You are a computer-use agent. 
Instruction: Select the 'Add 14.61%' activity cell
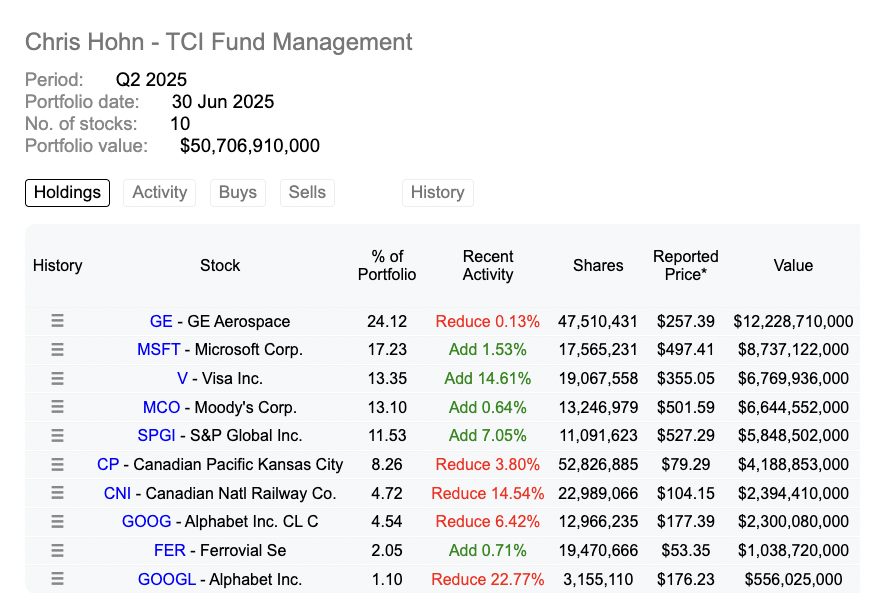pos(488,379)
